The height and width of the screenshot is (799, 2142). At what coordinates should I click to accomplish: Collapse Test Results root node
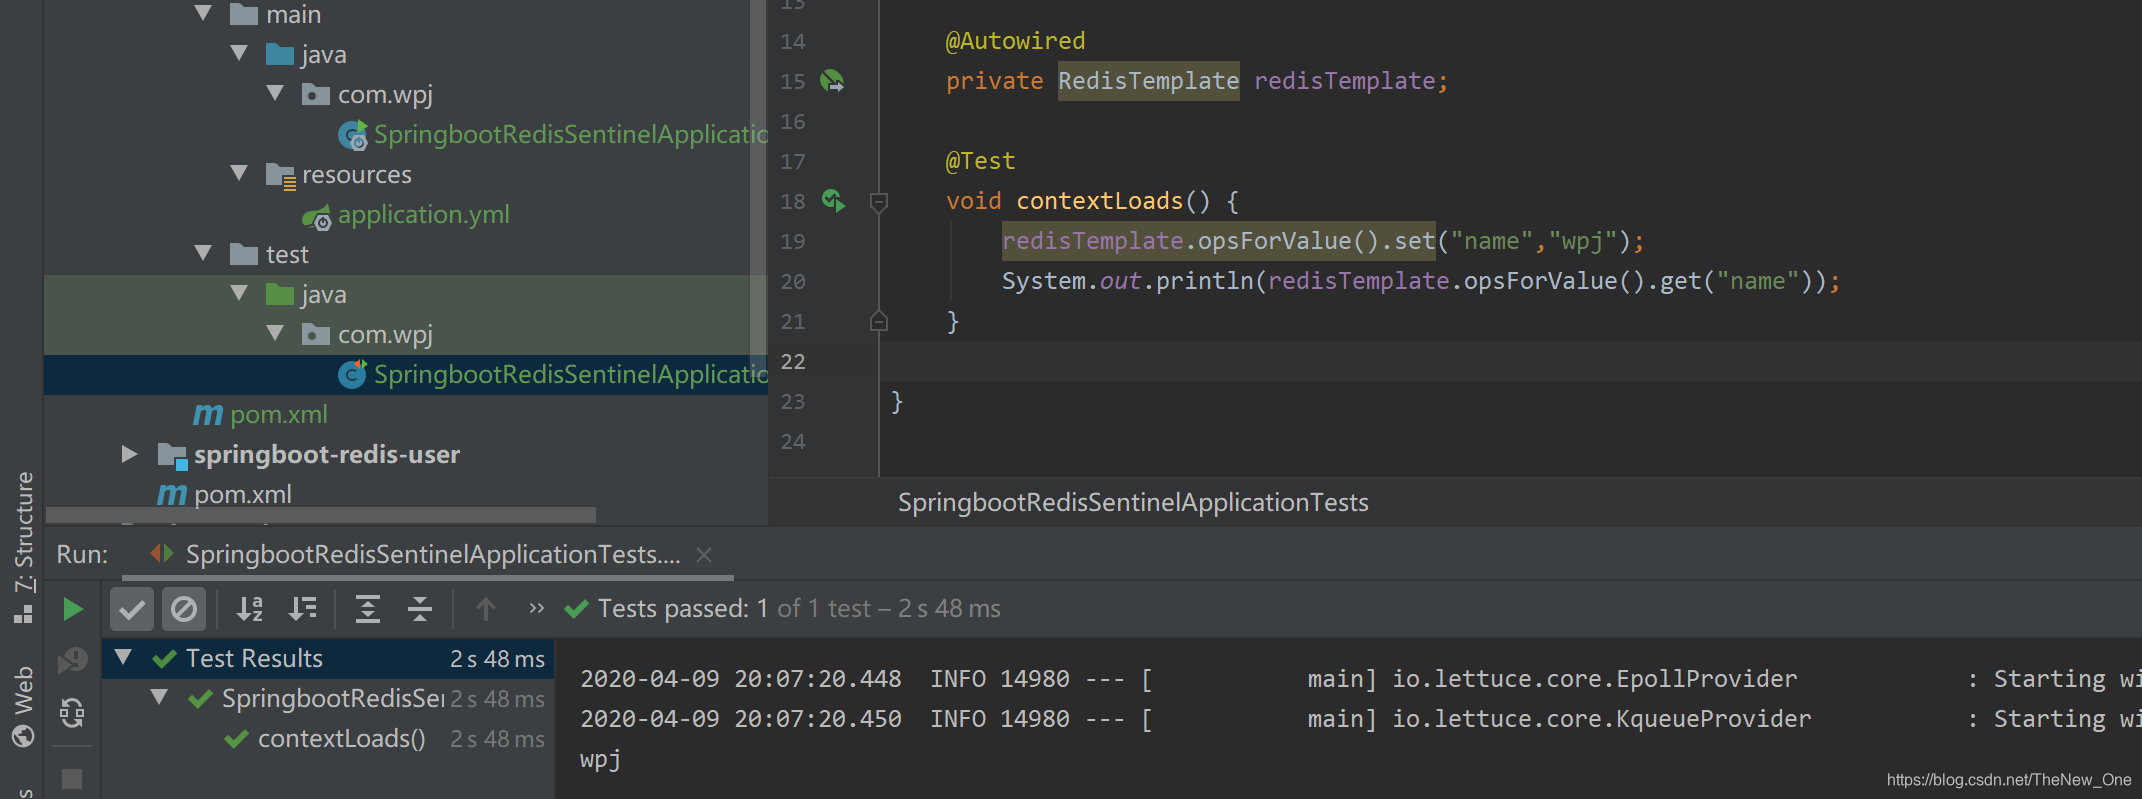(123, 657)
